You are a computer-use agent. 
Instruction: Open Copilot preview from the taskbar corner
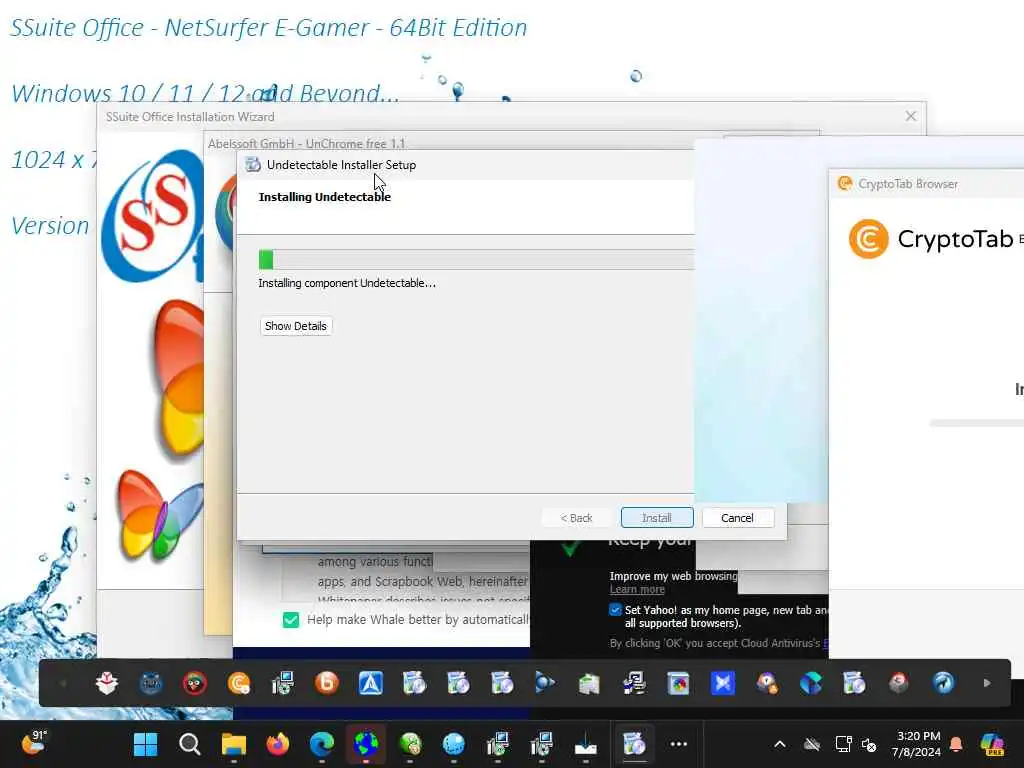tap(991, 744)
